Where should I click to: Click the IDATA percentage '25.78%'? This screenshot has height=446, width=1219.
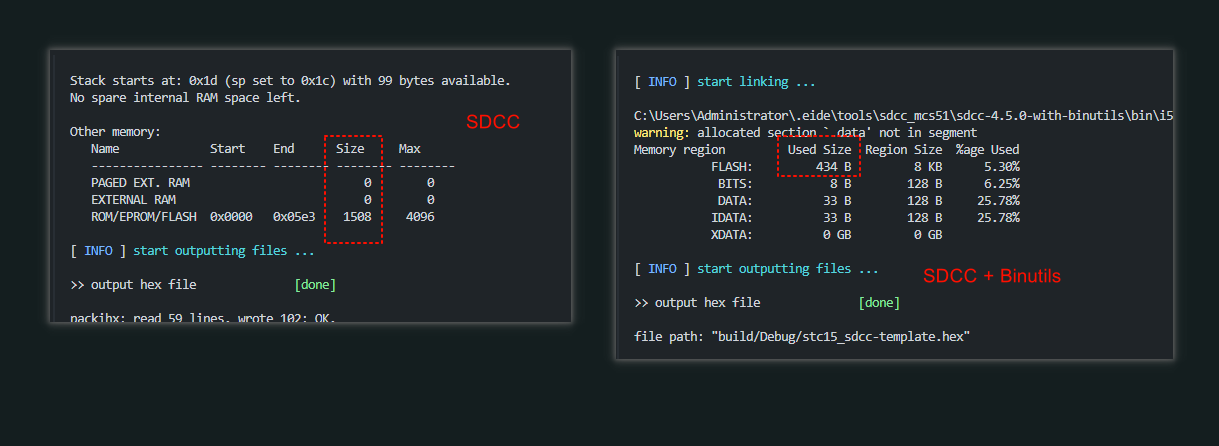pyautogui.click(x=998, y=218)
